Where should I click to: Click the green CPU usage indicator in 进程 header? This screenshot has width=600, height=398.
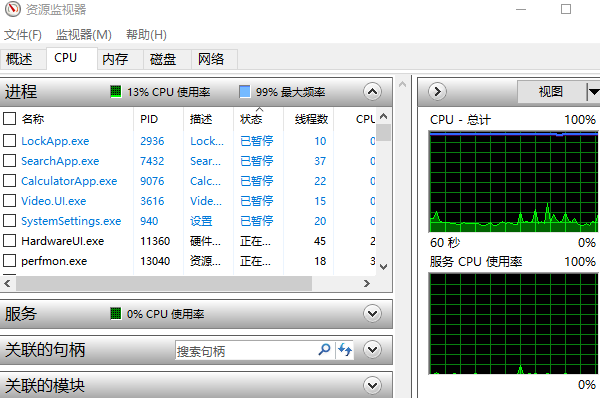pyautogui.click(x=116, y=91)
